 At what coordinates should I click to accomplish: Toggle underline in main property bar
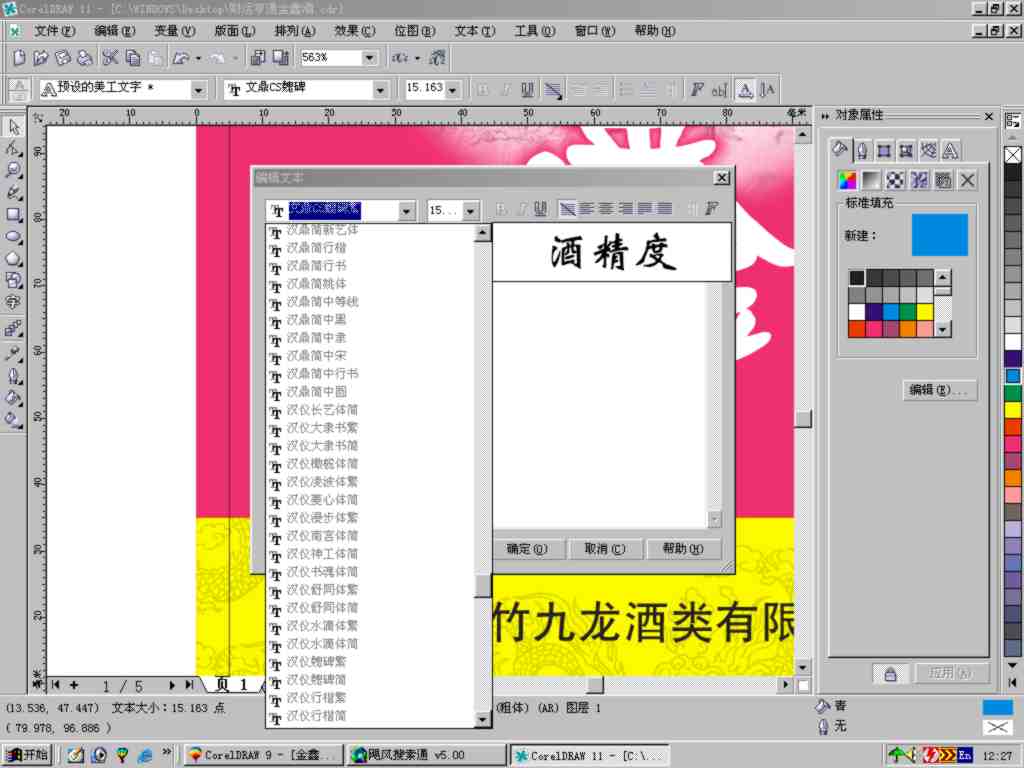tap(528, 89)
